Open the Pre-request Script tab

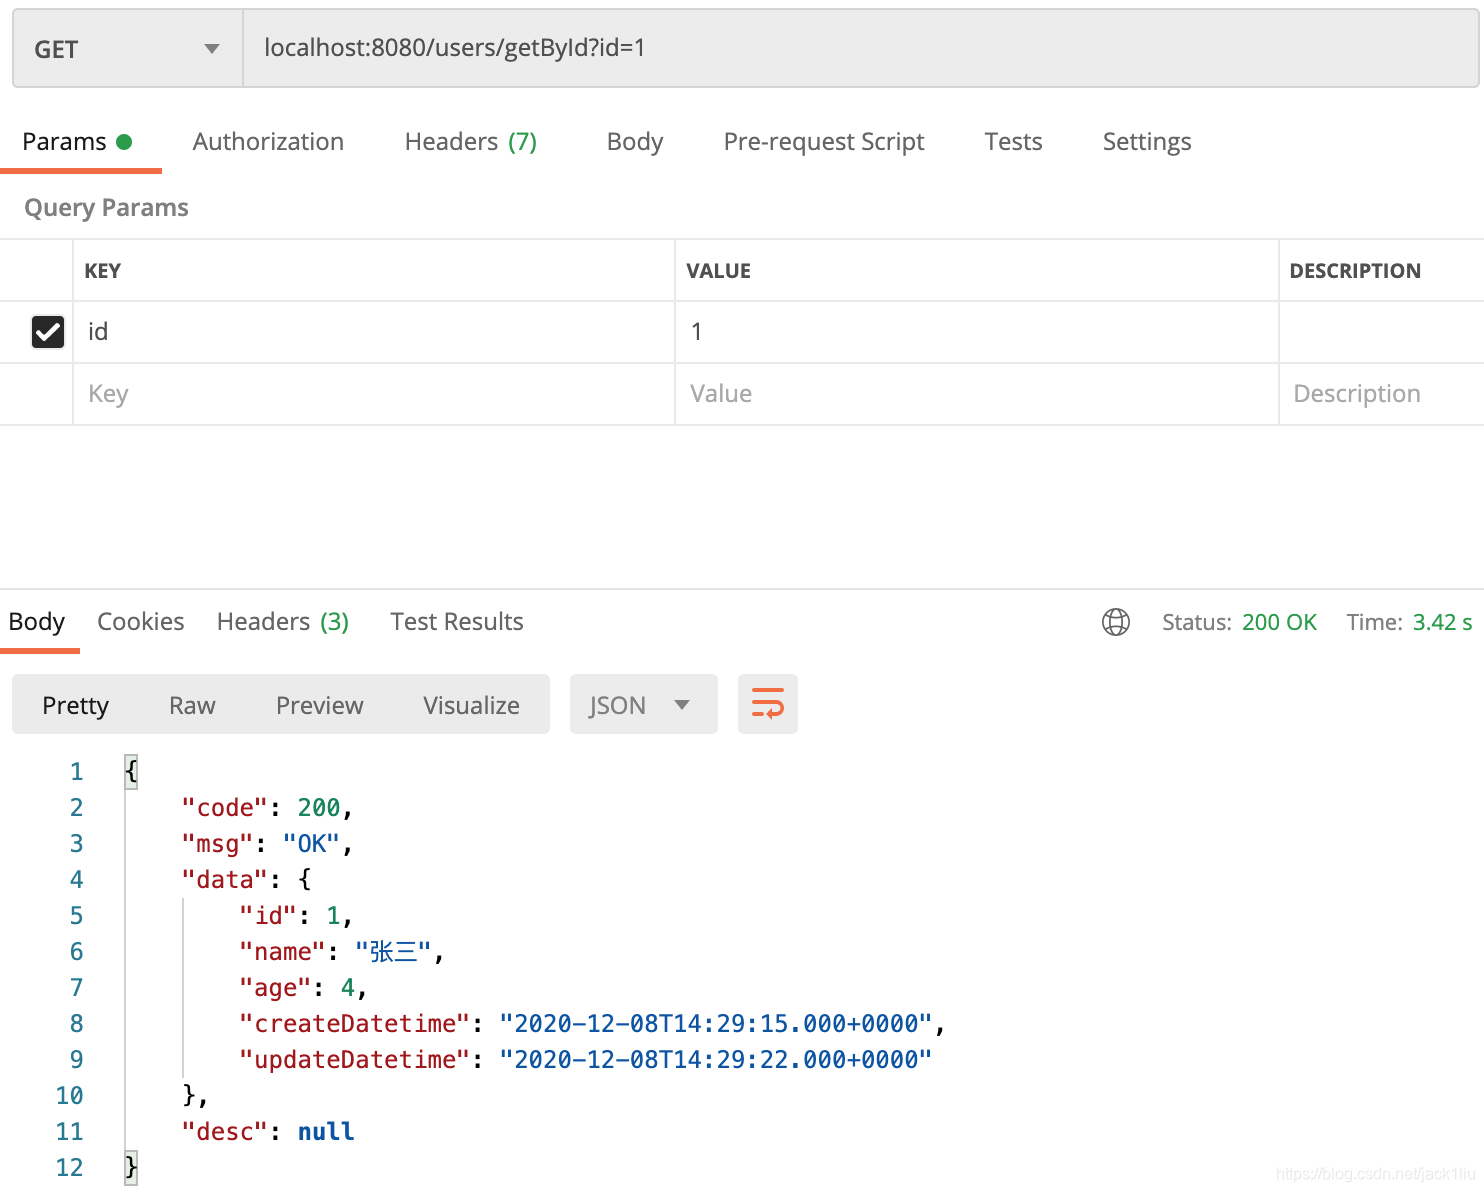tap(824, 142)
